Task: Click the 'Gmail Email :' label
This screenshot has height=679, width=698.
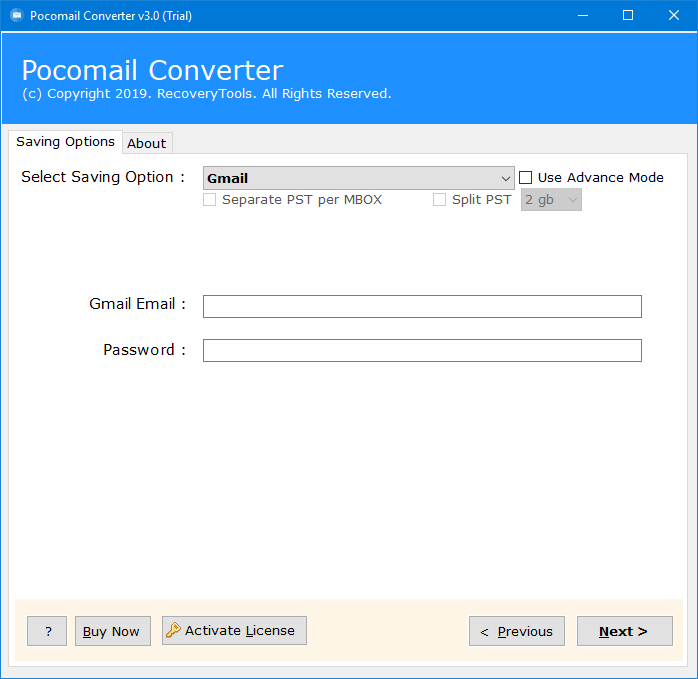Action: click(137, 304)
